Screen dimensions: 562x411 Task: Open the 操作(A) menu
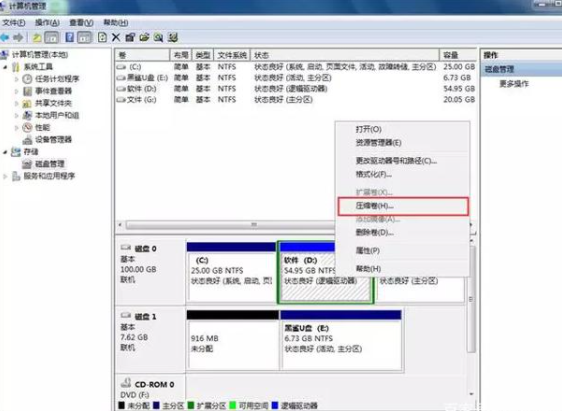47,23
